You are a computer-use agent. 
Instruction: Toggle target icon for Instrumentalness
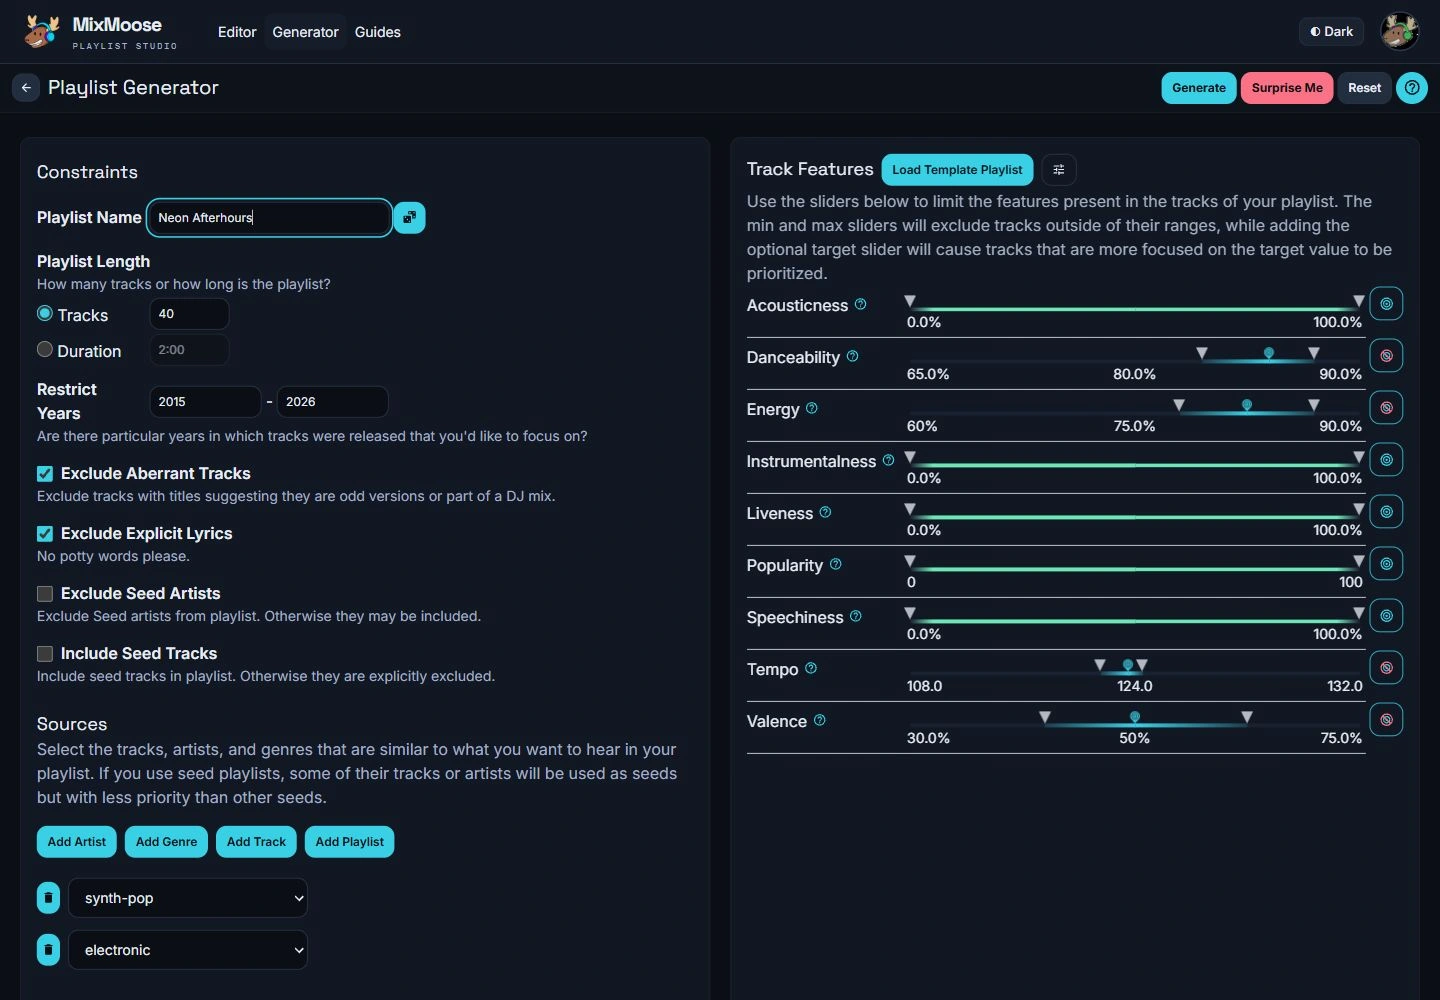click(1386, 460)
